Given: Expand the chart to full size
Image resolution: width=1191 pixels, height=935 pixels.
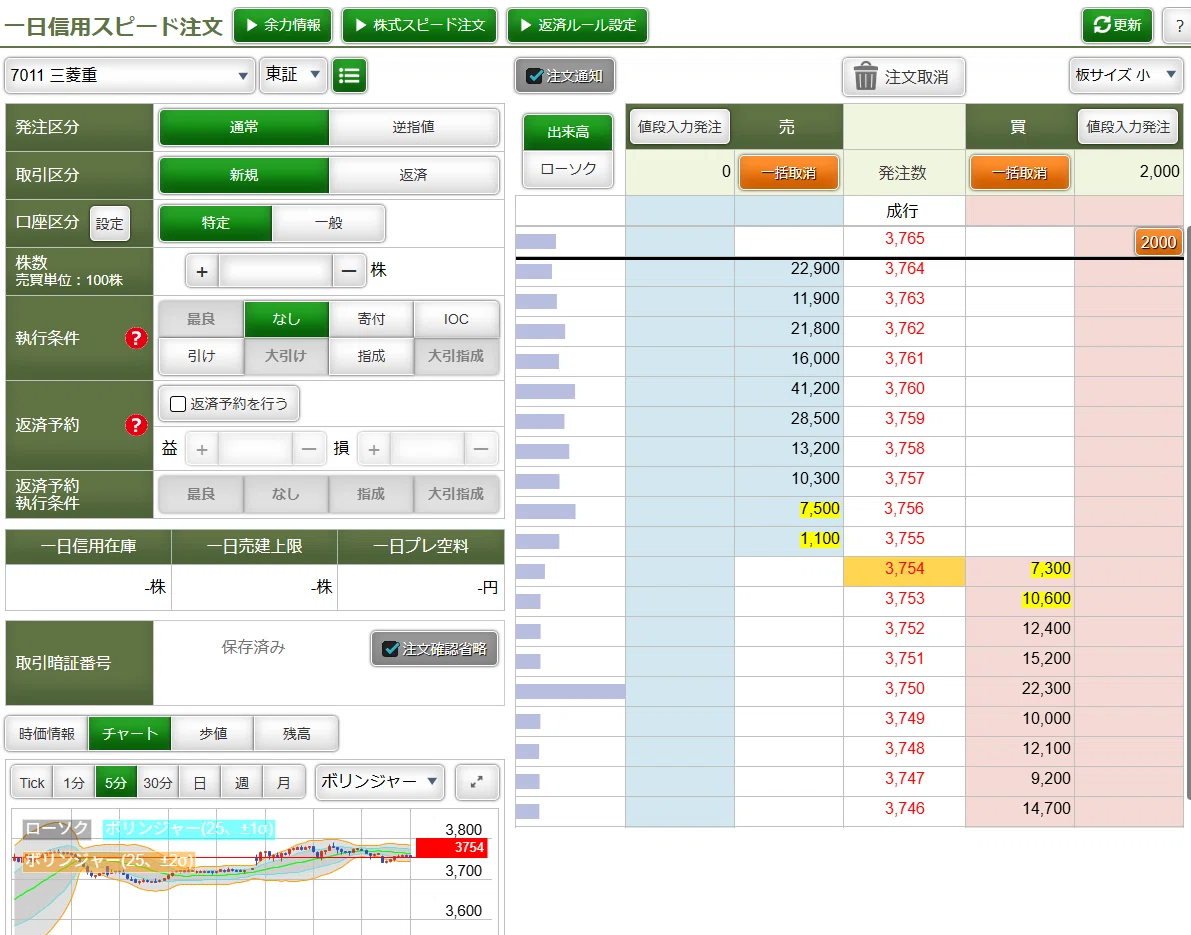Looking at the screenshot, I should click(x=477, y=782).
